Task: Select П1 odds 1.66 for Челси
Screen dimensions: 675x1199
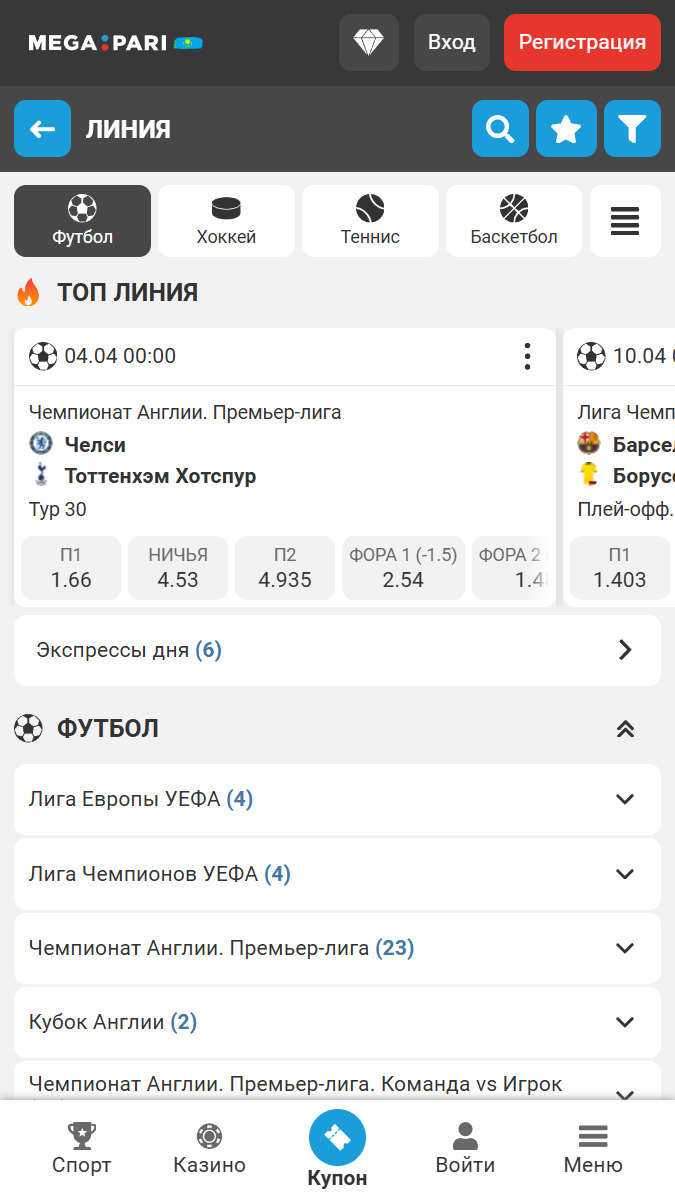Action: click(x=71, y=568)
